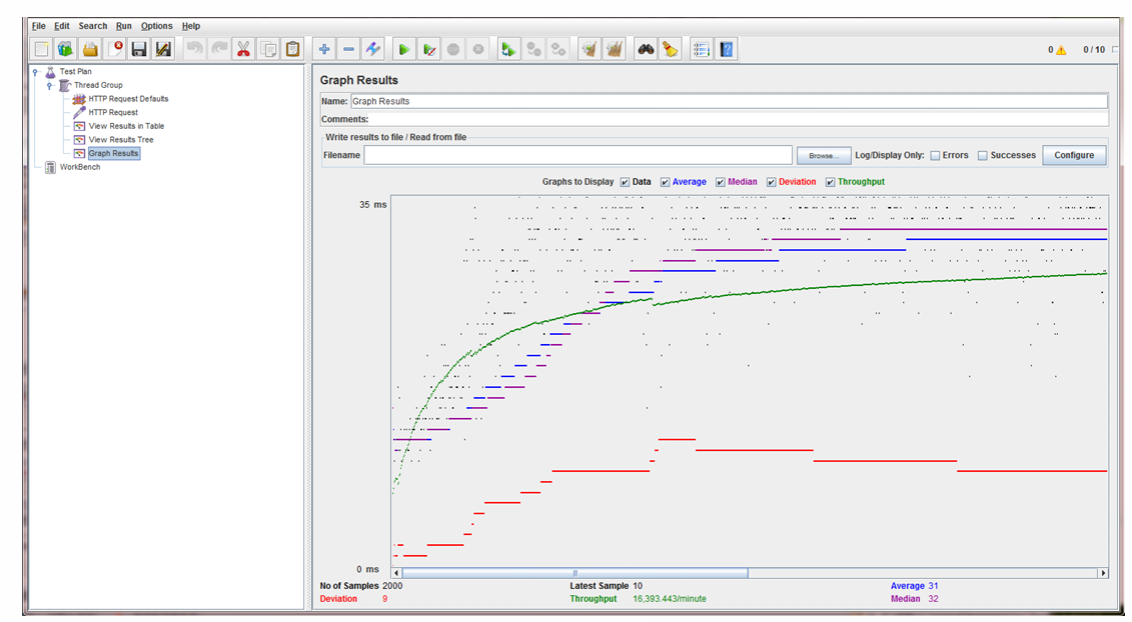Click the Open file folder icon
The image size is (1132, 622).
point(90,49)
